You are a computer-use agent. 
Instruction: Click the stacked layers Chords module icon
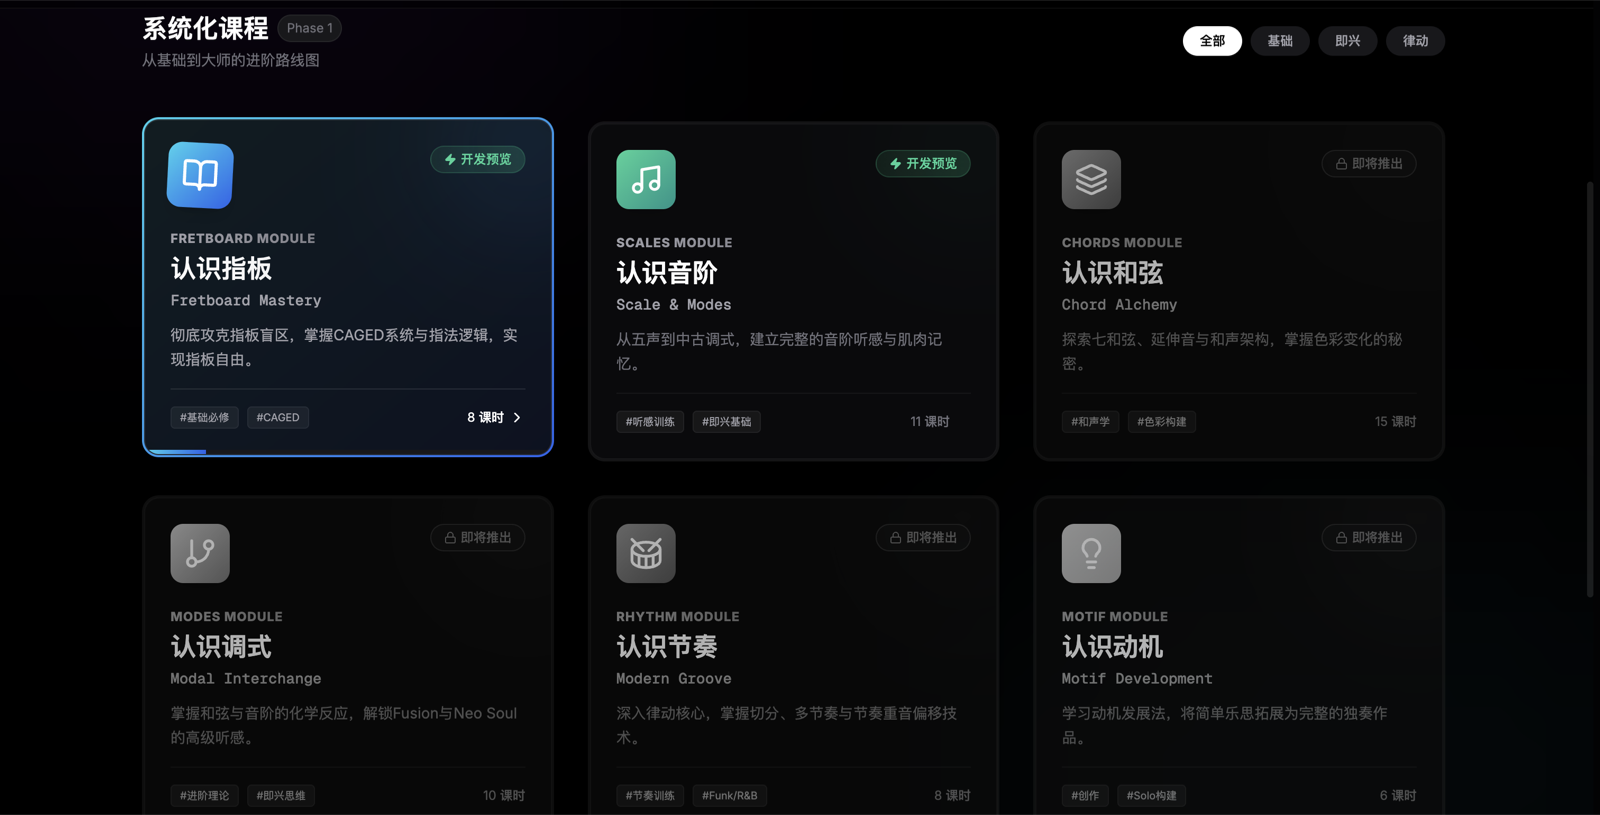pos(1091,179)
